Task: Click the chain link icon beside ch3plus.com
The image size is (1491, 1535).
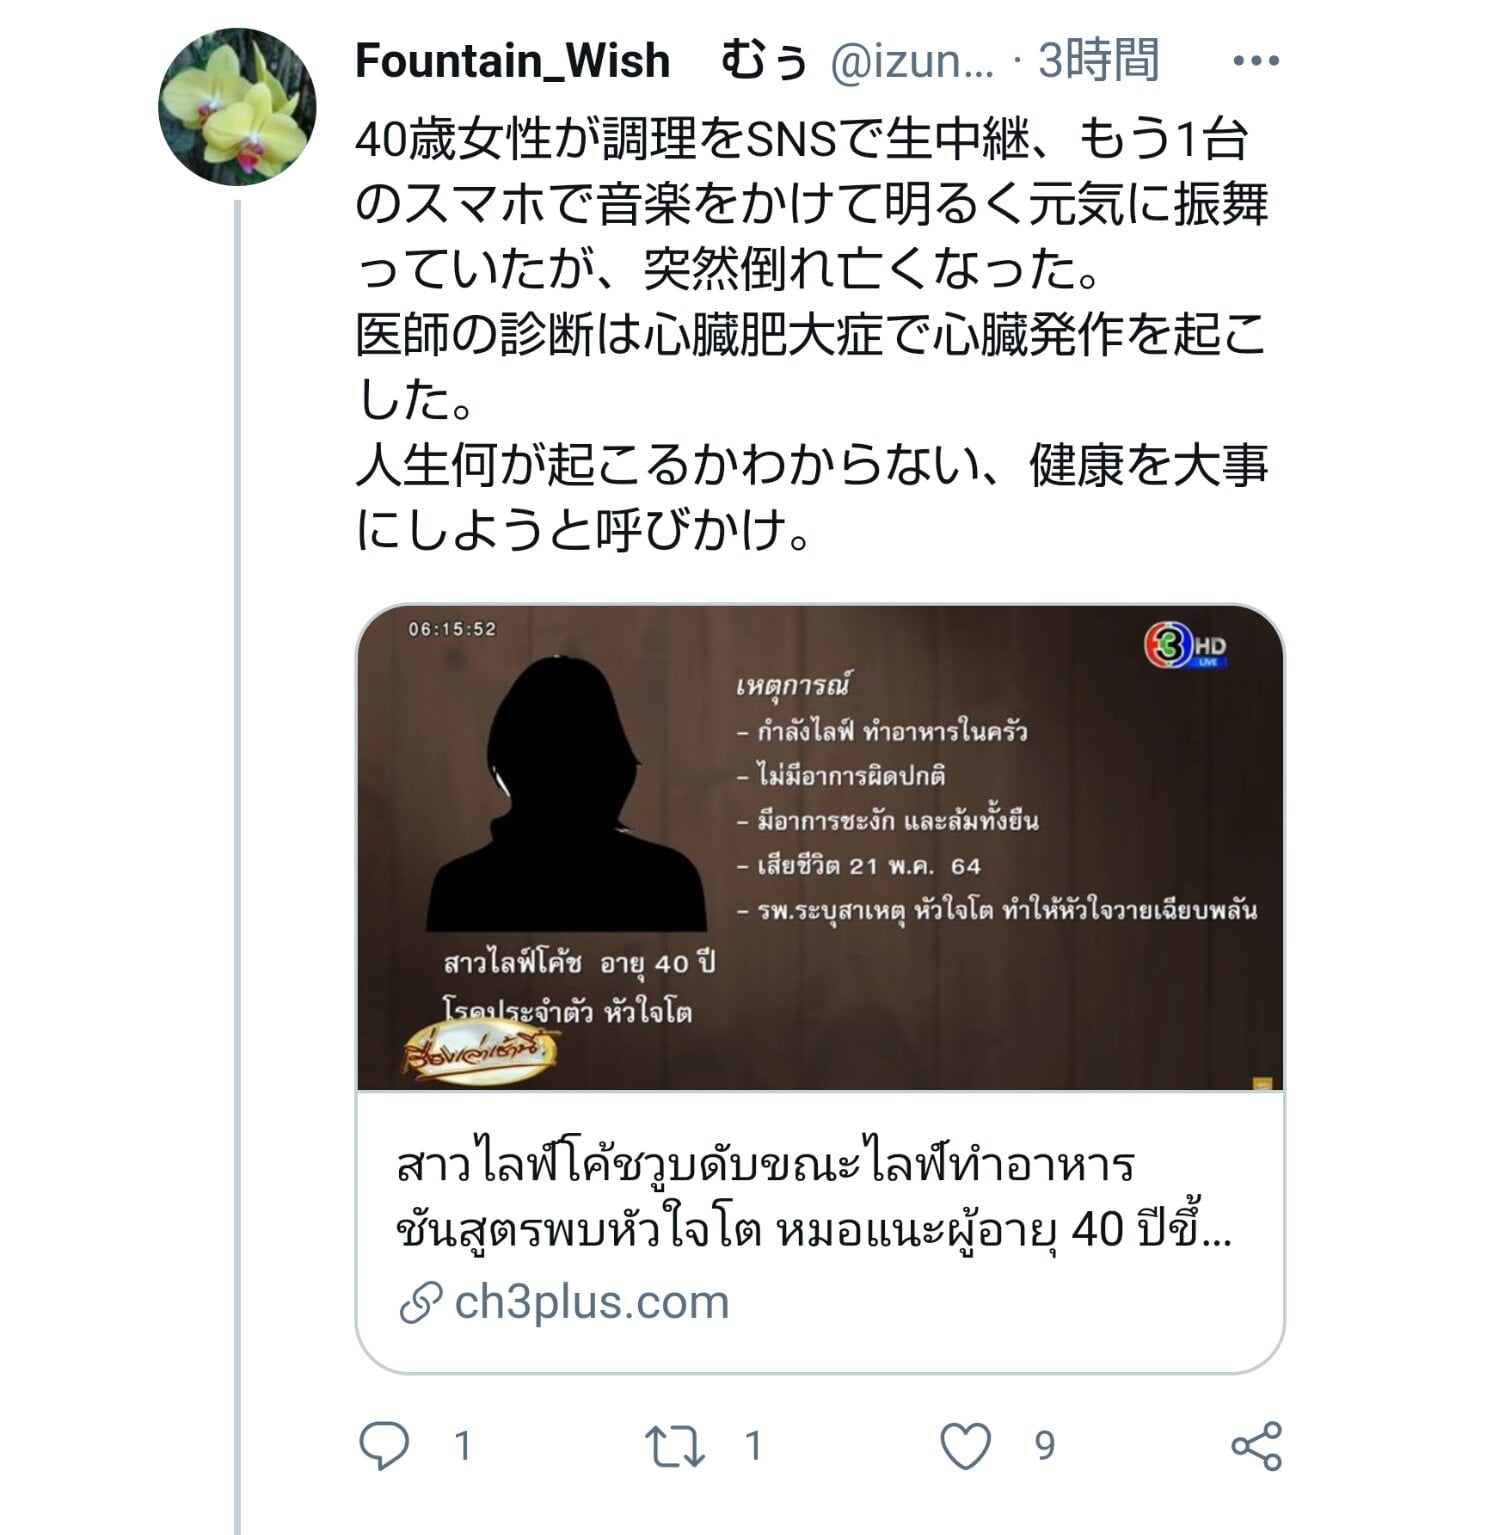Action: (420, 1303)
